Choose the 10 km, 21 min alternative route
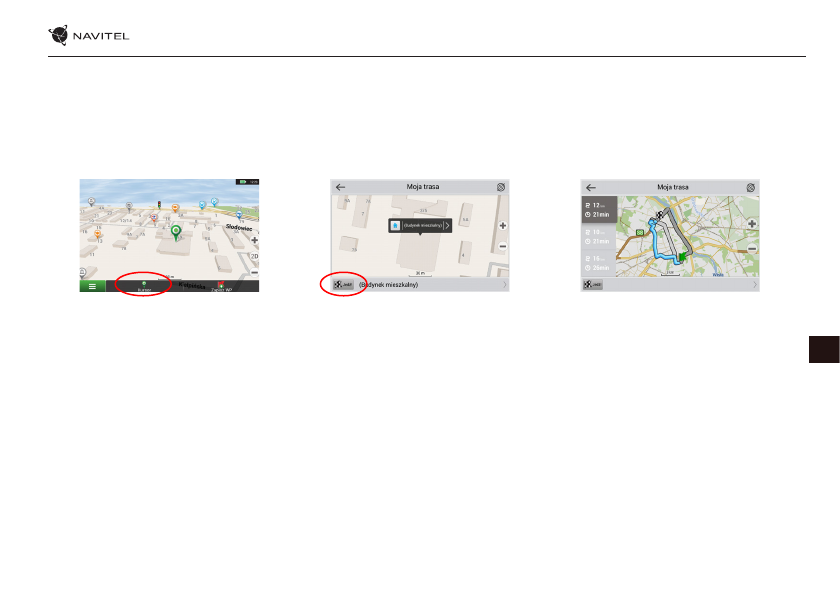This screenshot has width=840, height=595. (x=599, y=237)
